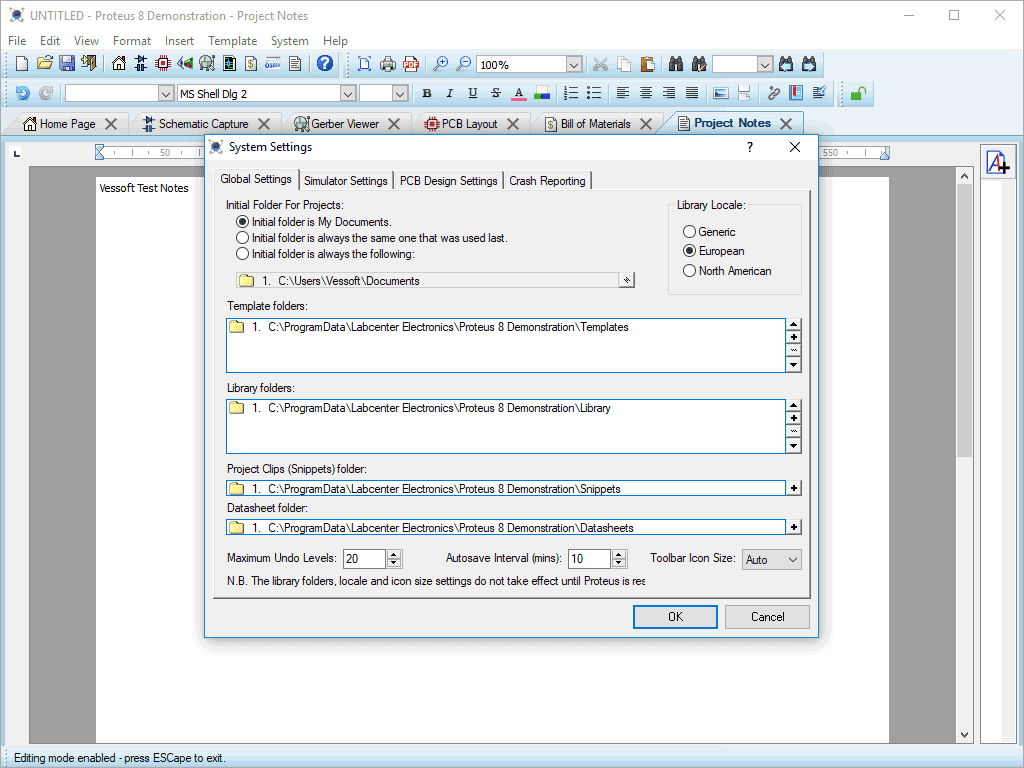Open the Template menu
Viewport: 1024px width, 768px height.
tap(232, 40)
